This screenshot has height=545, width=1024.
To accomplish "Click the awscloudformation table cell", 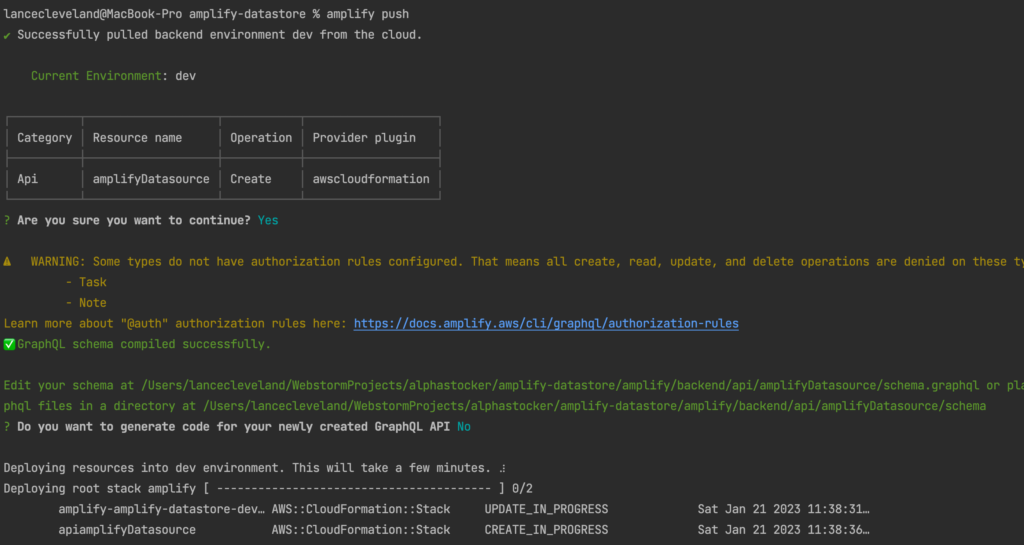I will 371,179.
